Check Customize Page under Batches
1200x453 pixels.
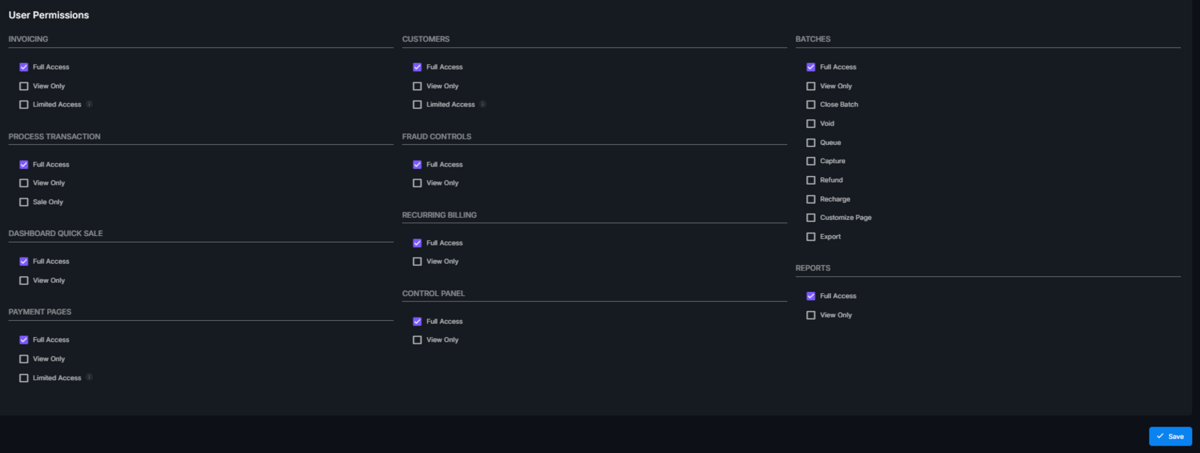click(x=811, y=218)
